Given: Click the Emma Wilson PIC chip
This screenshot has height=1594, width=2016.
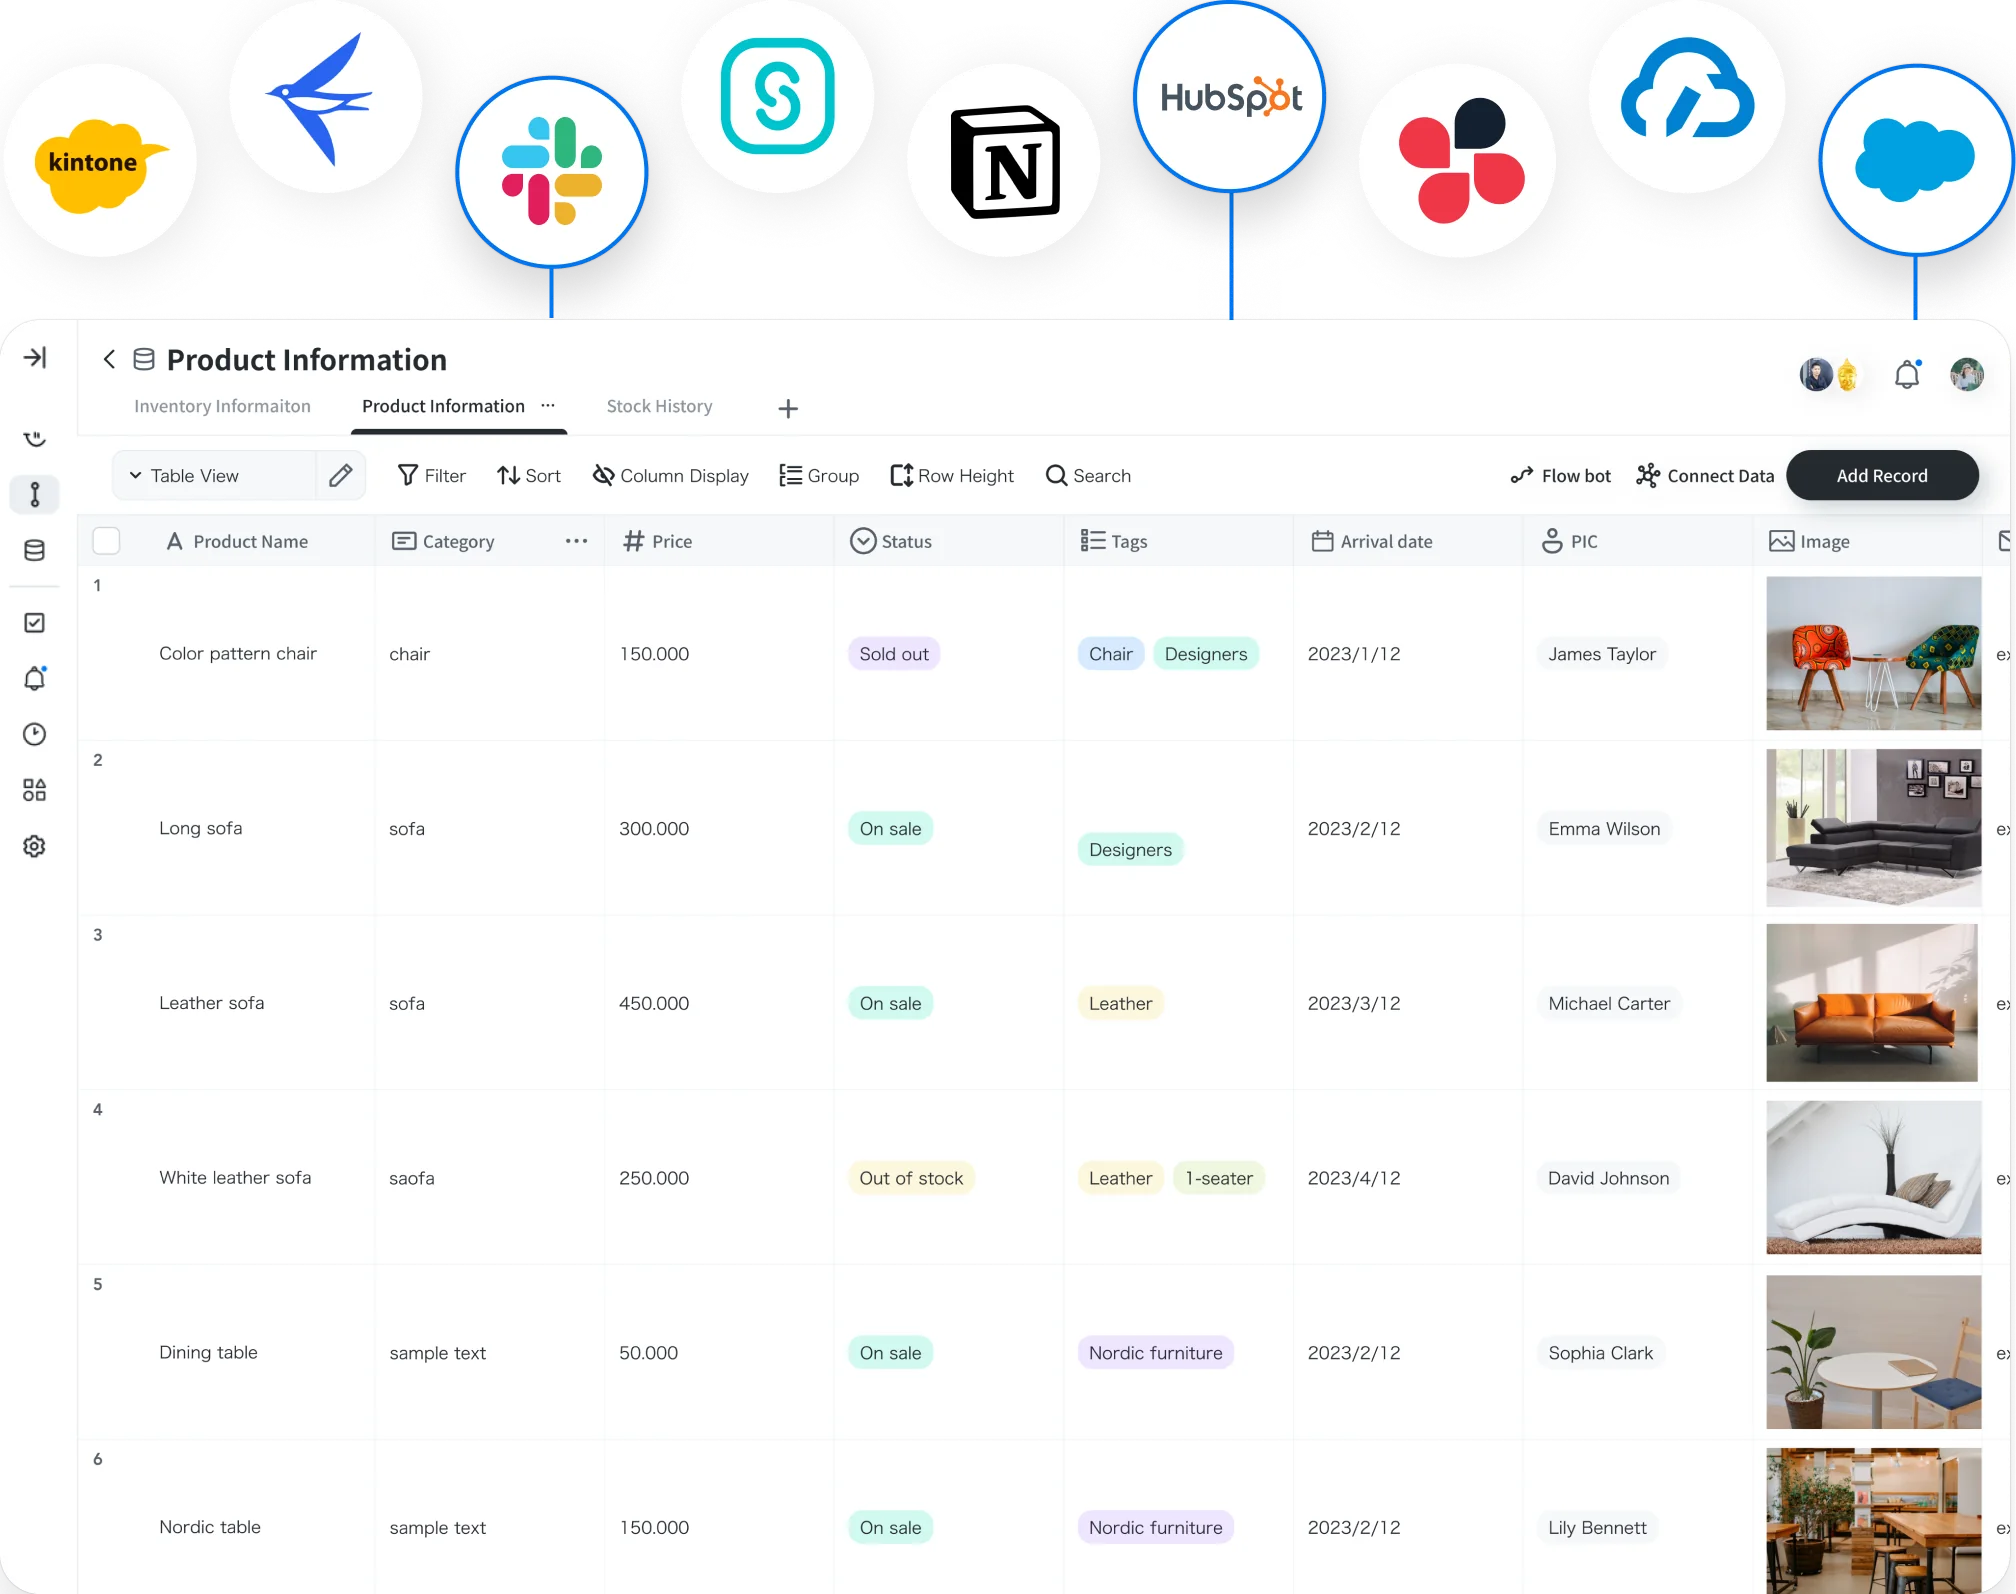Looking at the screenshot, I should click(x=1604, y=829).
